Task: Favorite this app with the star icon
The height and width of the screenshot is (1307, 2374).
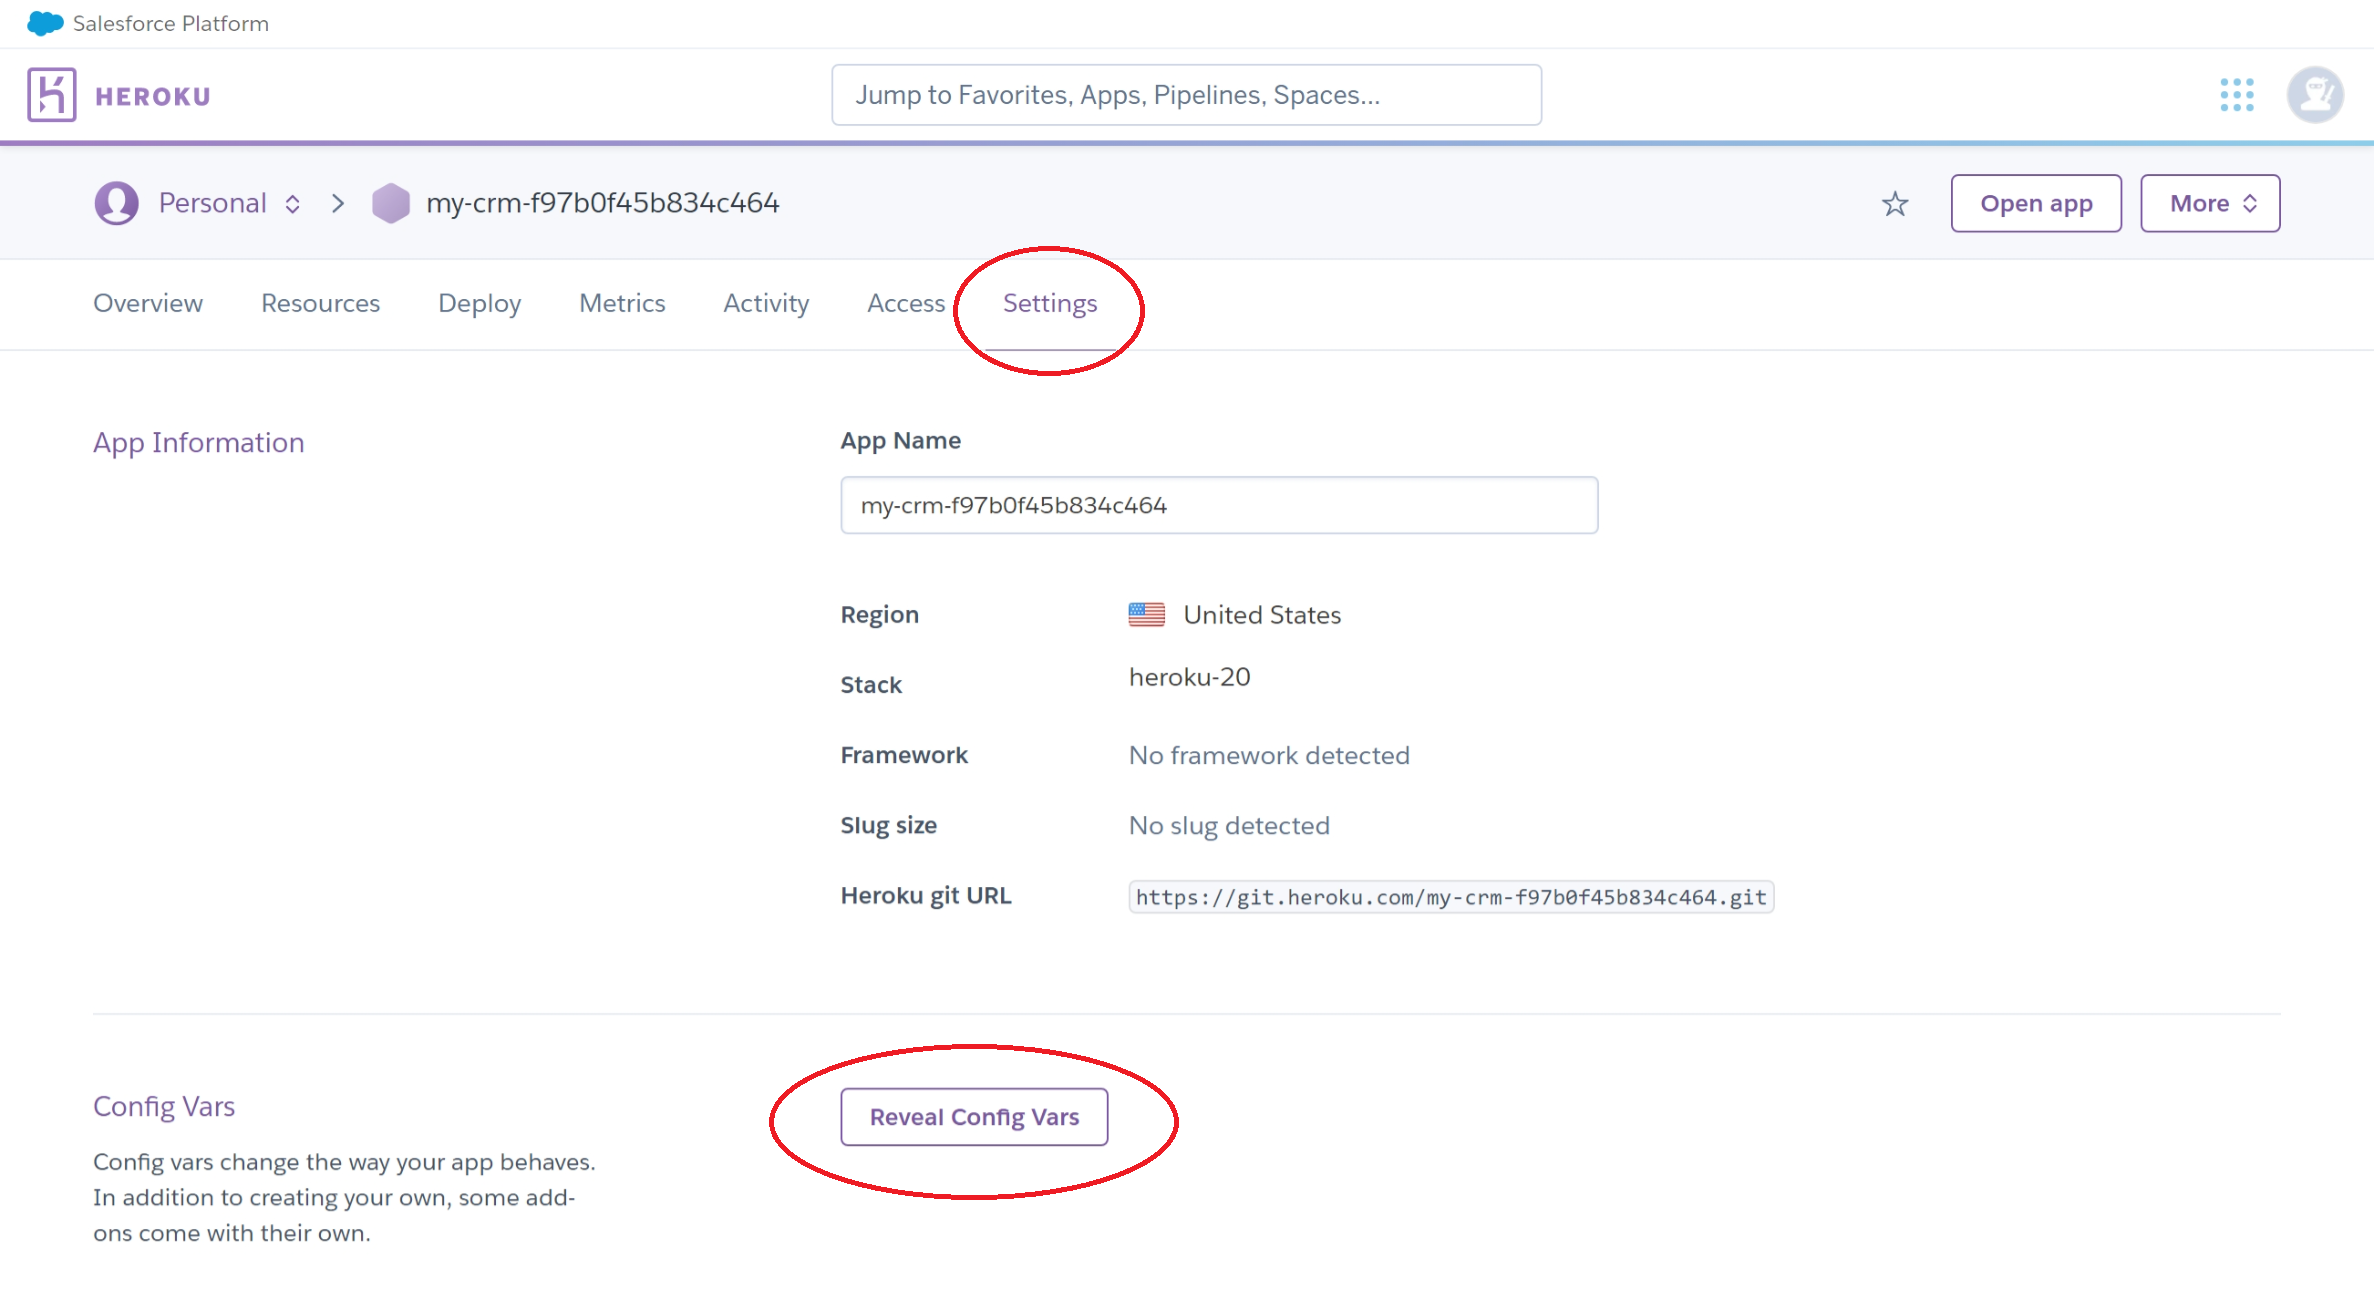Action: (1894, 204)
